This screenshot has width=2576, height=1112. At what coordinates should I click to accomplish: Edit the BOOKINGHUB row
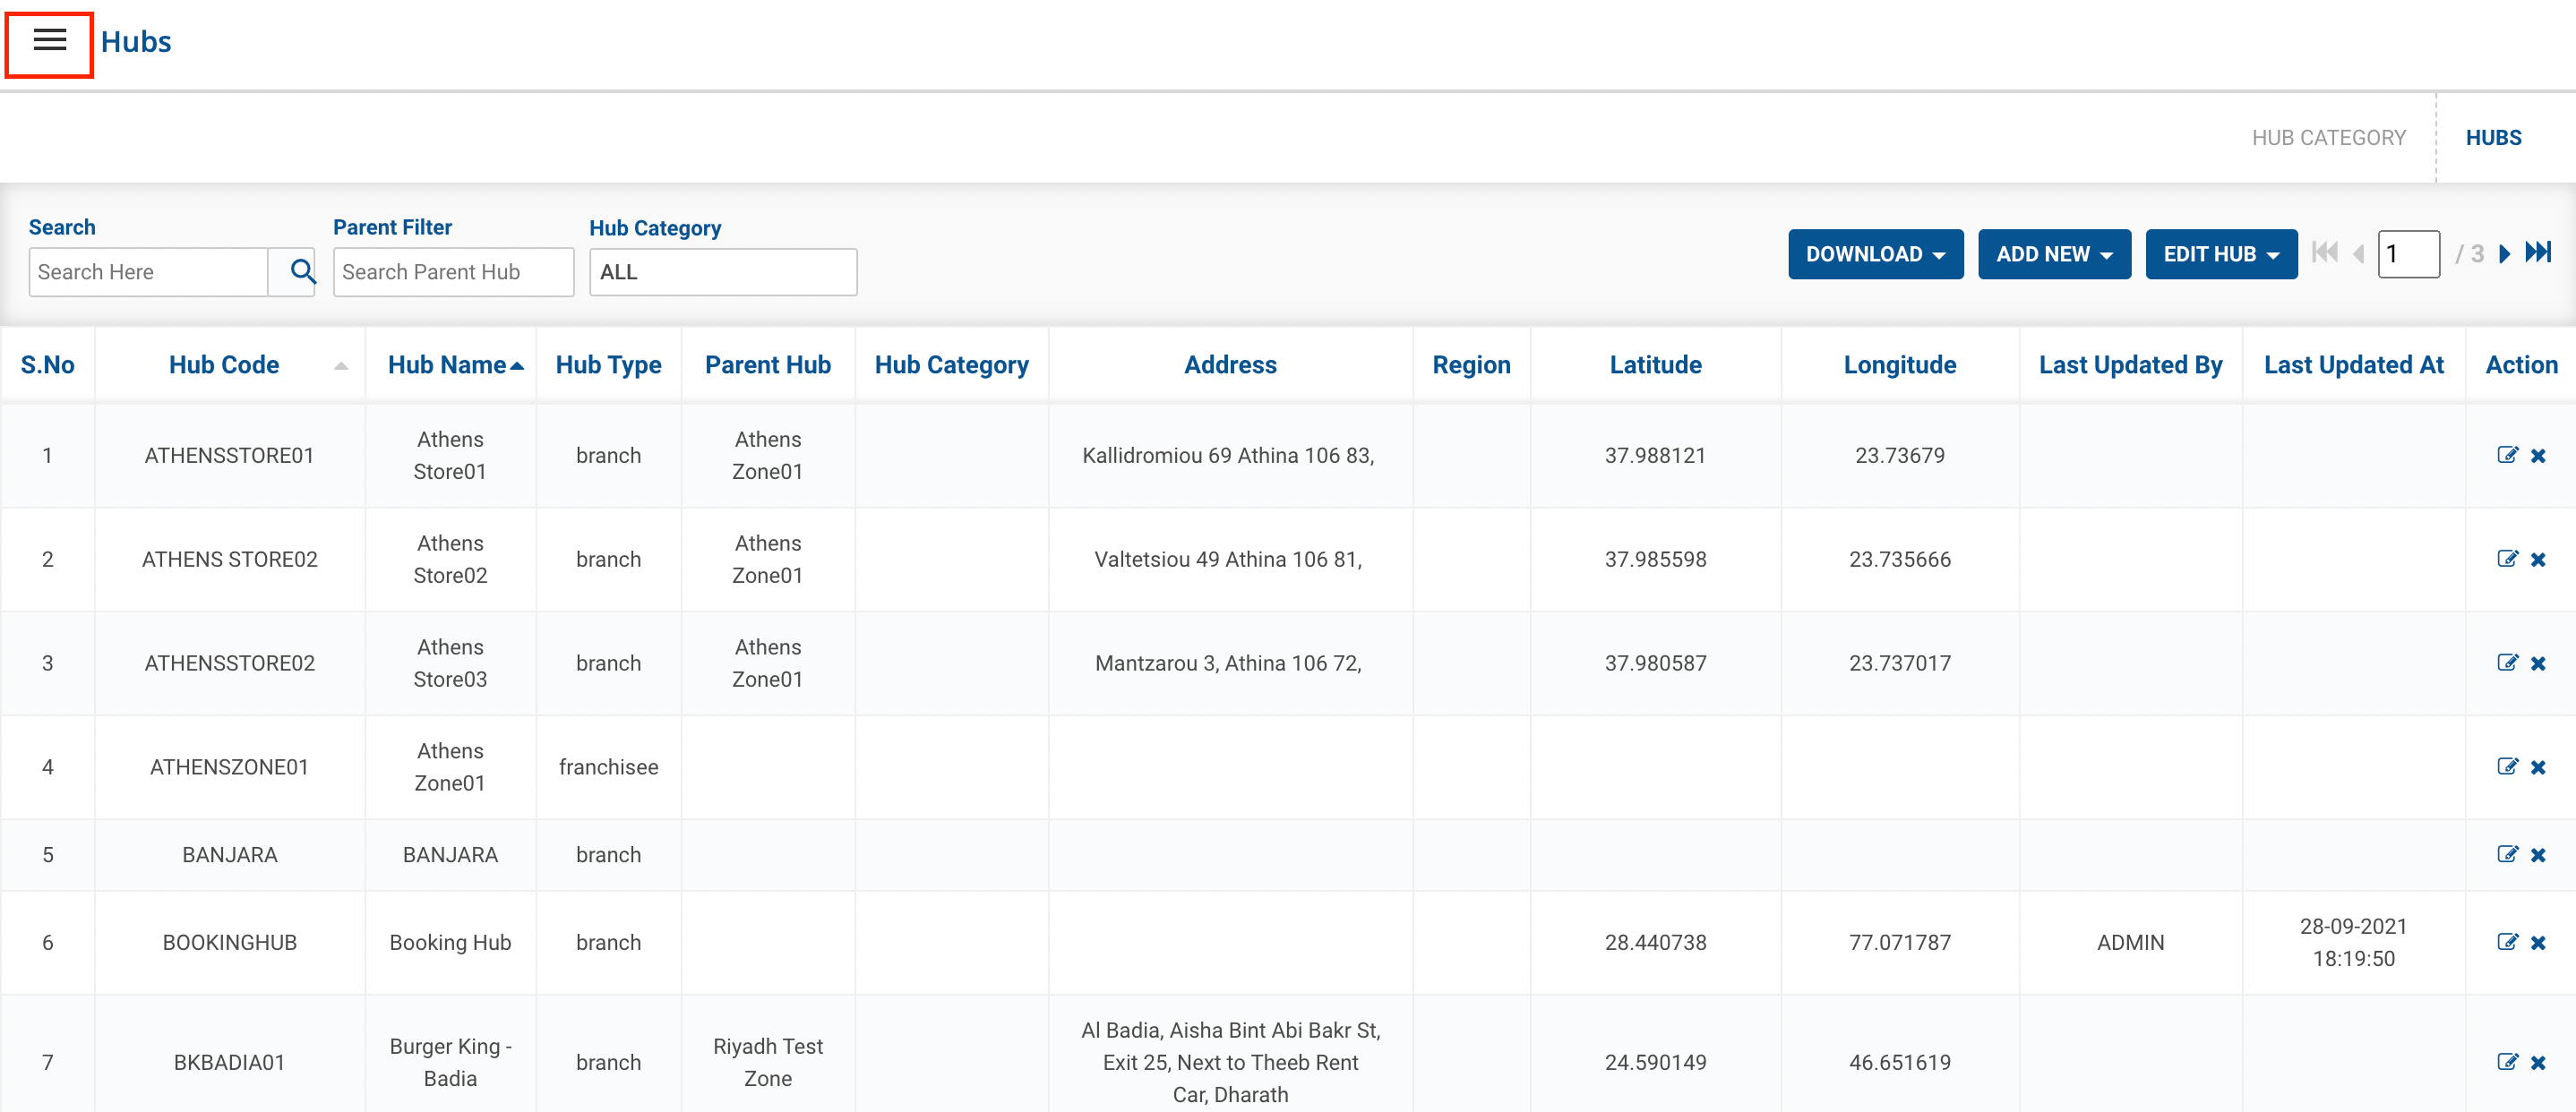click(x=2506, y=942)
